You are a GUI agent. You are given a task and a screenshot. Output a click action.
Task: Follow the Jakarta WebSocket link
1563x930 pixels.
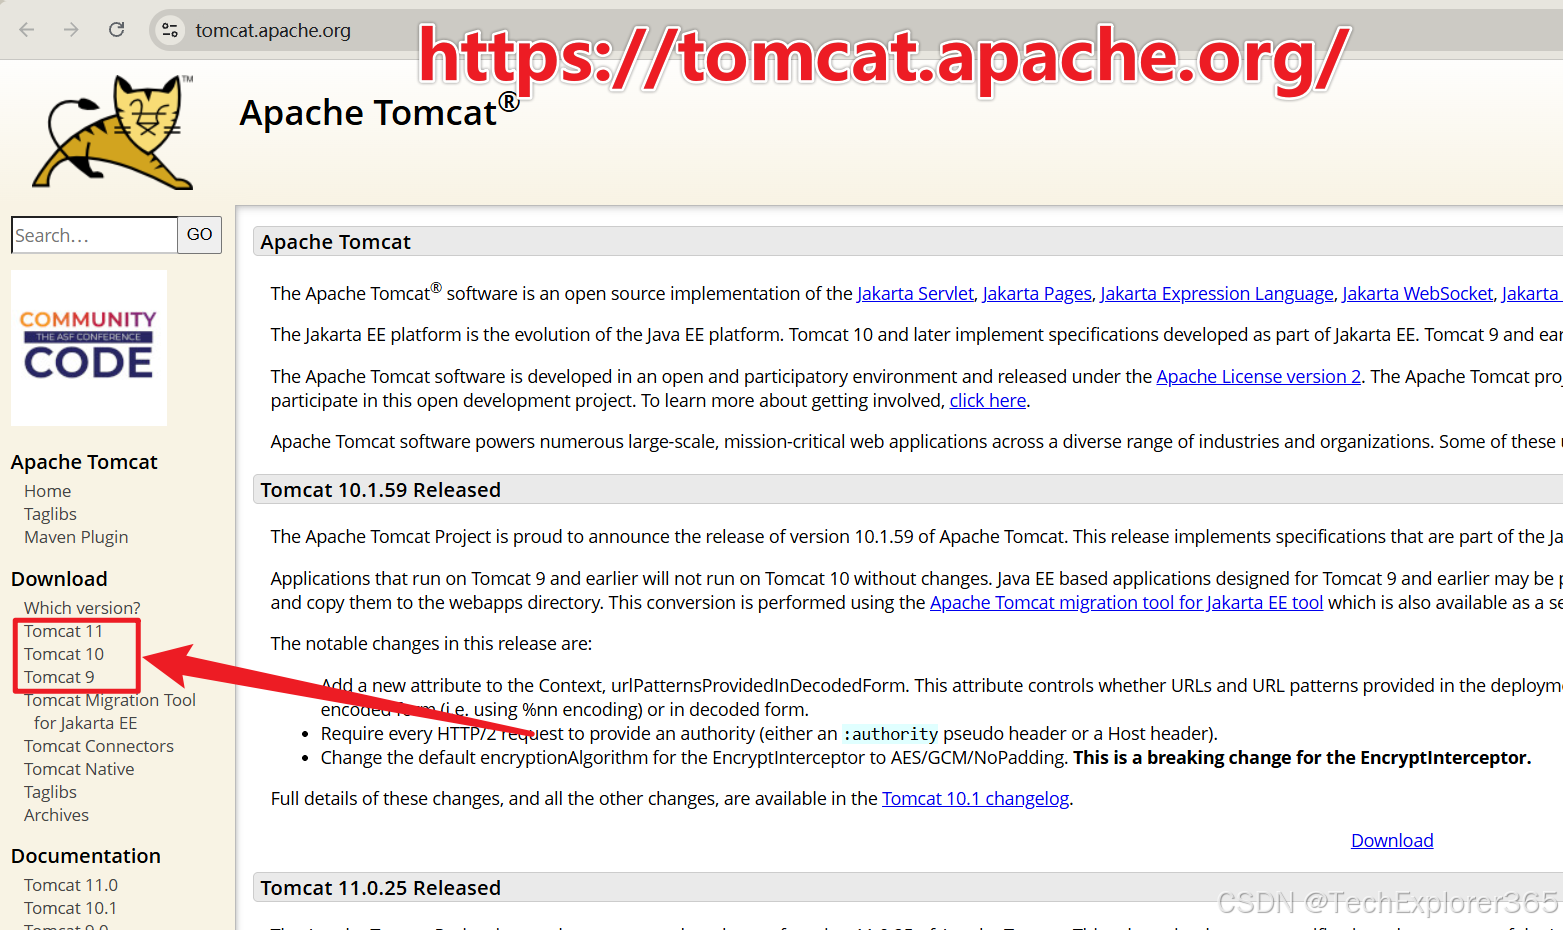pyautogui.click(x=1418, y=293)
